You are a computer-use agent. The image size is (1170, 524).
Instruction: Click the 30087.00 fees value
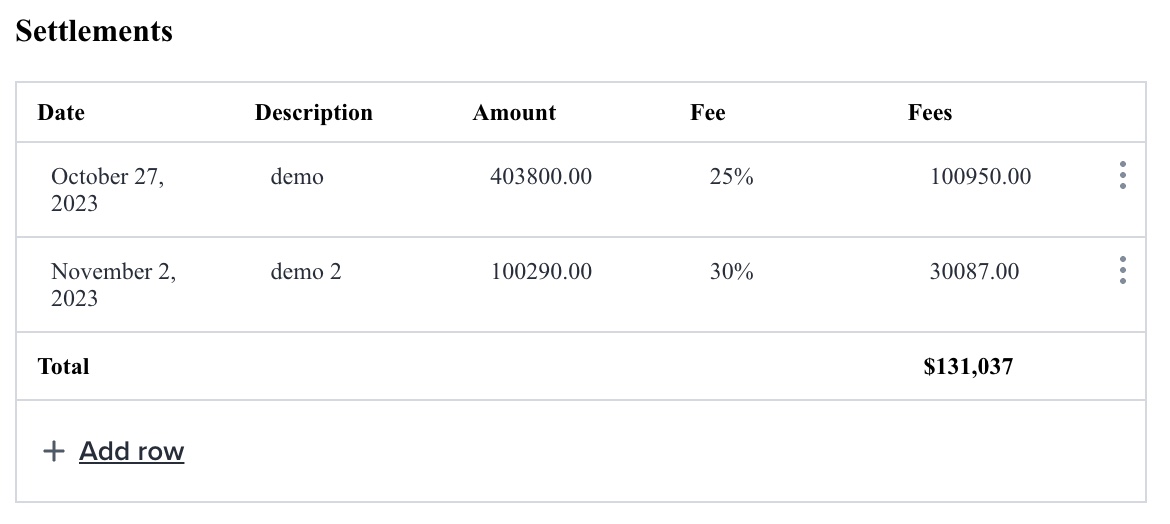975,272
